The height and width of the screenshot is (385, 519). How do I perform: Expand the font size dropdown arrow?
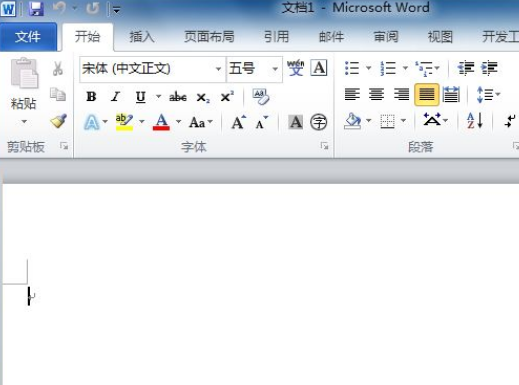pos(275,69)
